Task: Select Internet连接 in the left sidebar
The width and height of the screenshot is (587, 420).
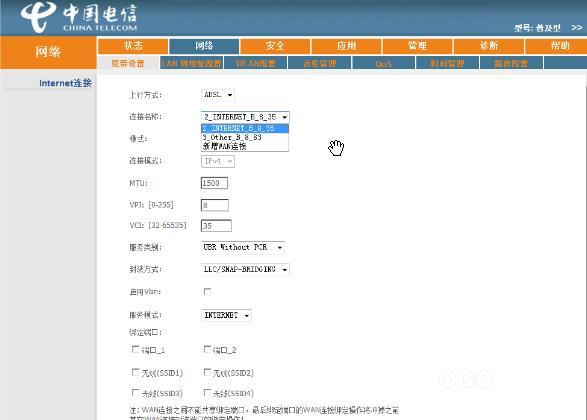Action: [66, 83]
